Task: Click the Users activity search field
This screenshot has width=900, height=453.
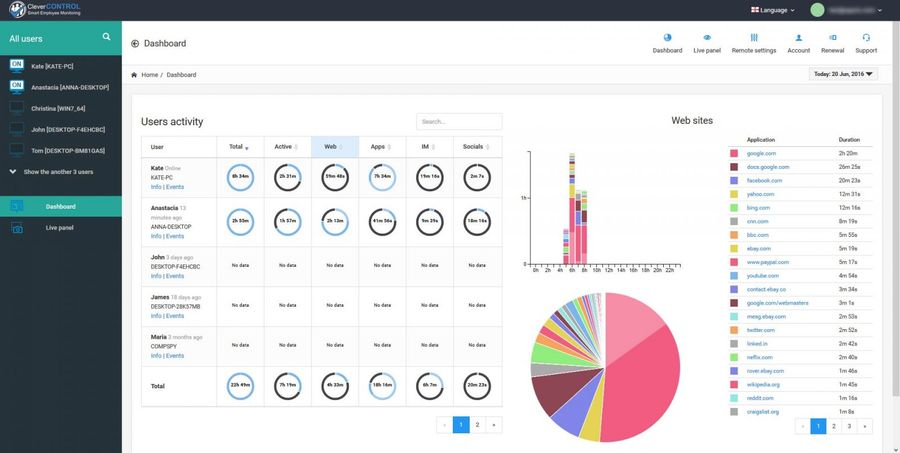Action: click(459, 122)
